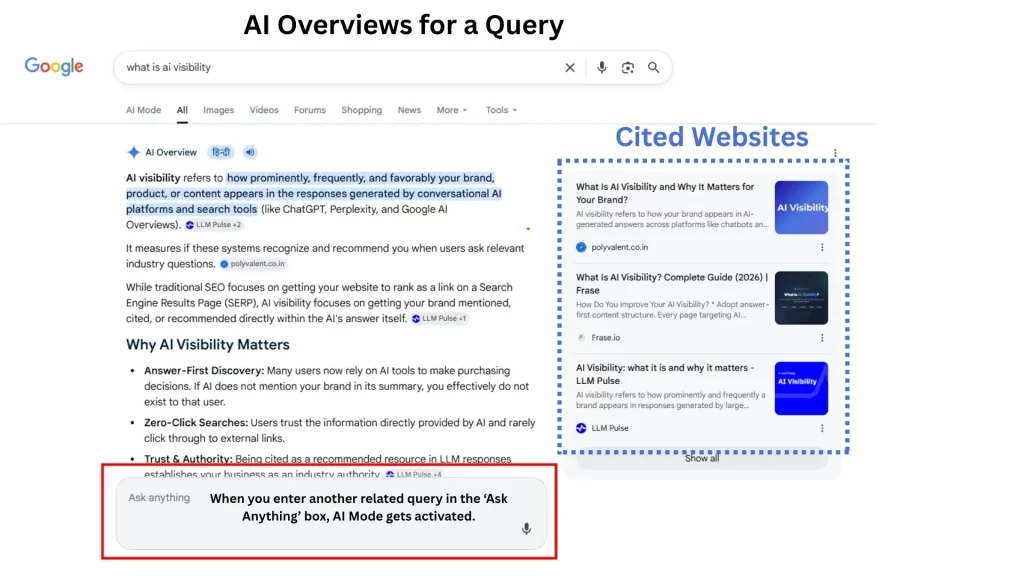This screenshot has width=1024, height=576.
Task: Click 'Answer-First Discovery:' bullet text
Action: 204,371
